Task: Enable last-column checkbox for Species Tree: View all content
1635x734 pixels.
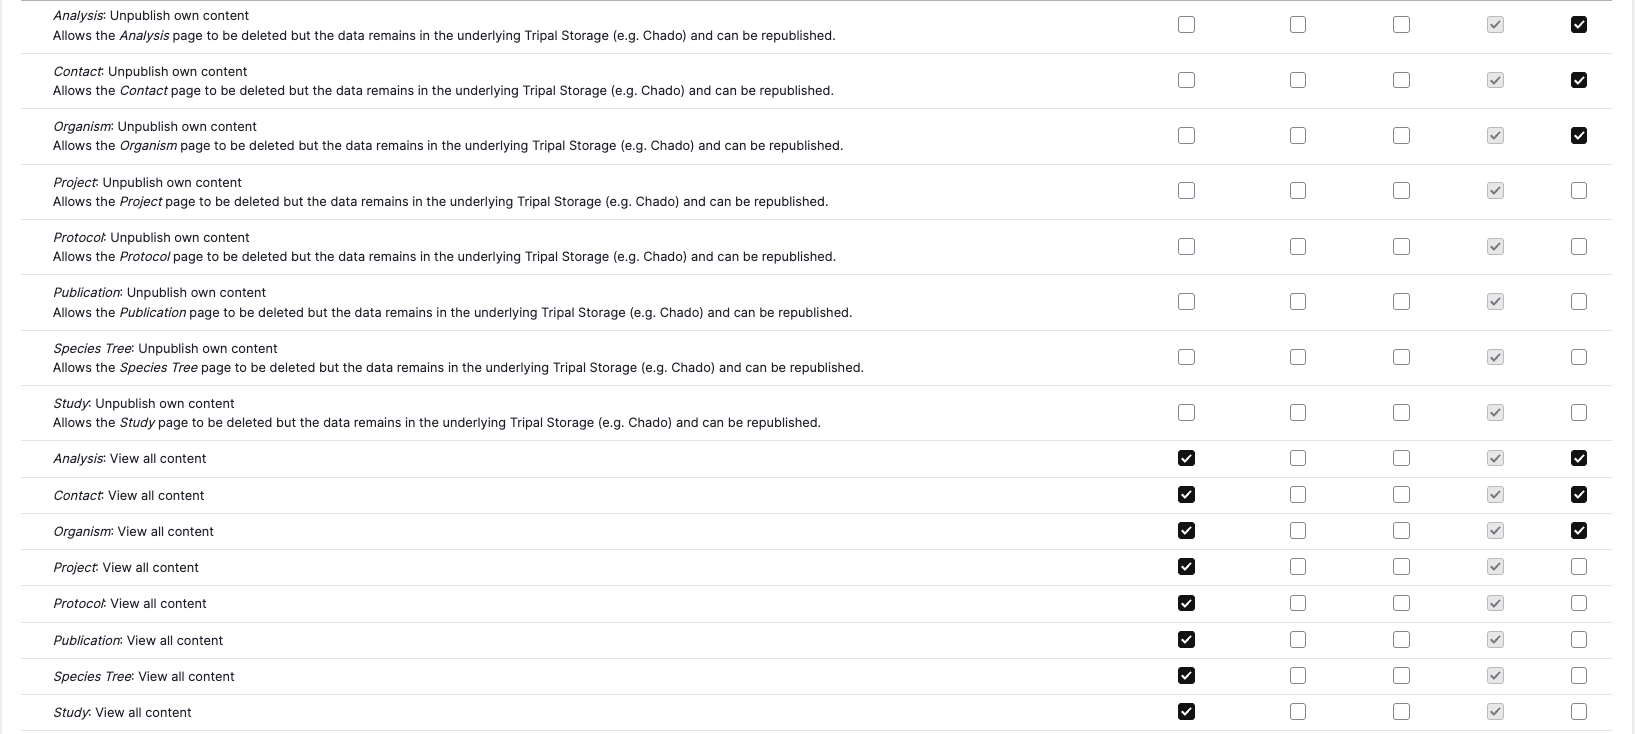Action: click(1578, 675)
